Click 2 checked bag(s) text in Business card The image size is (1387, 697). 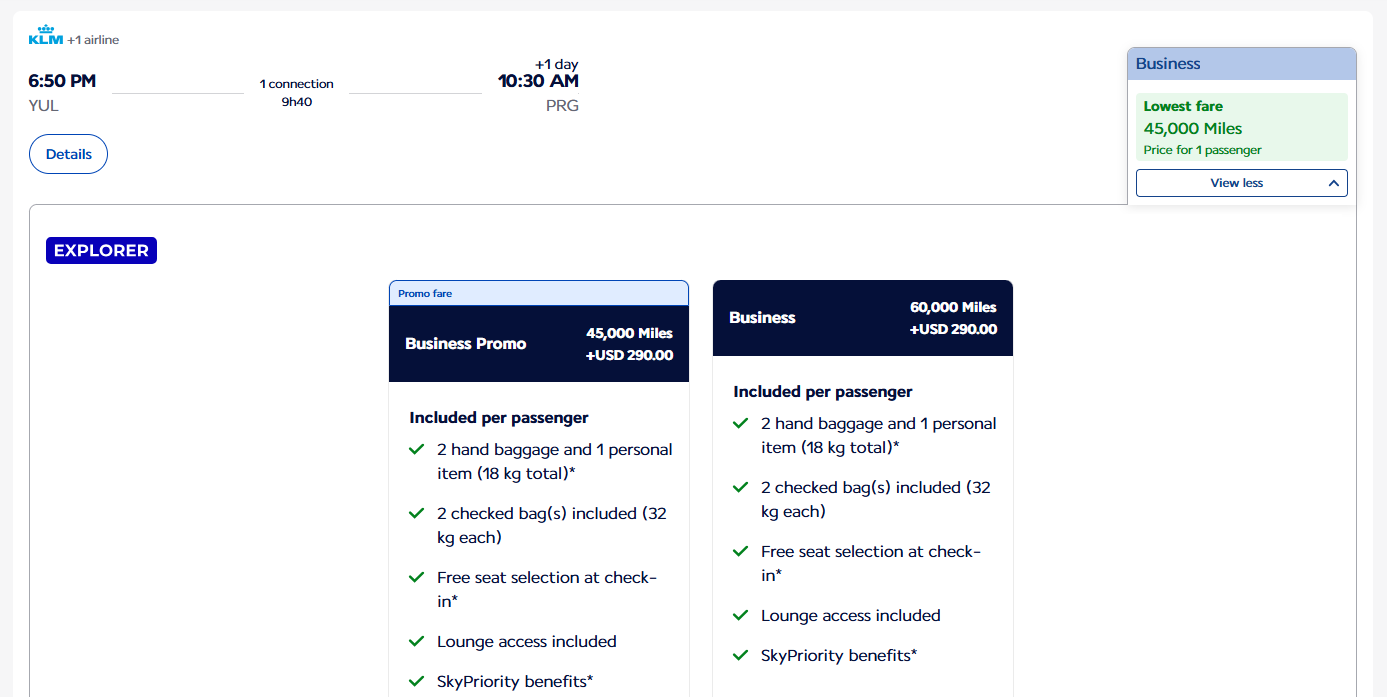tap(876, 500)
